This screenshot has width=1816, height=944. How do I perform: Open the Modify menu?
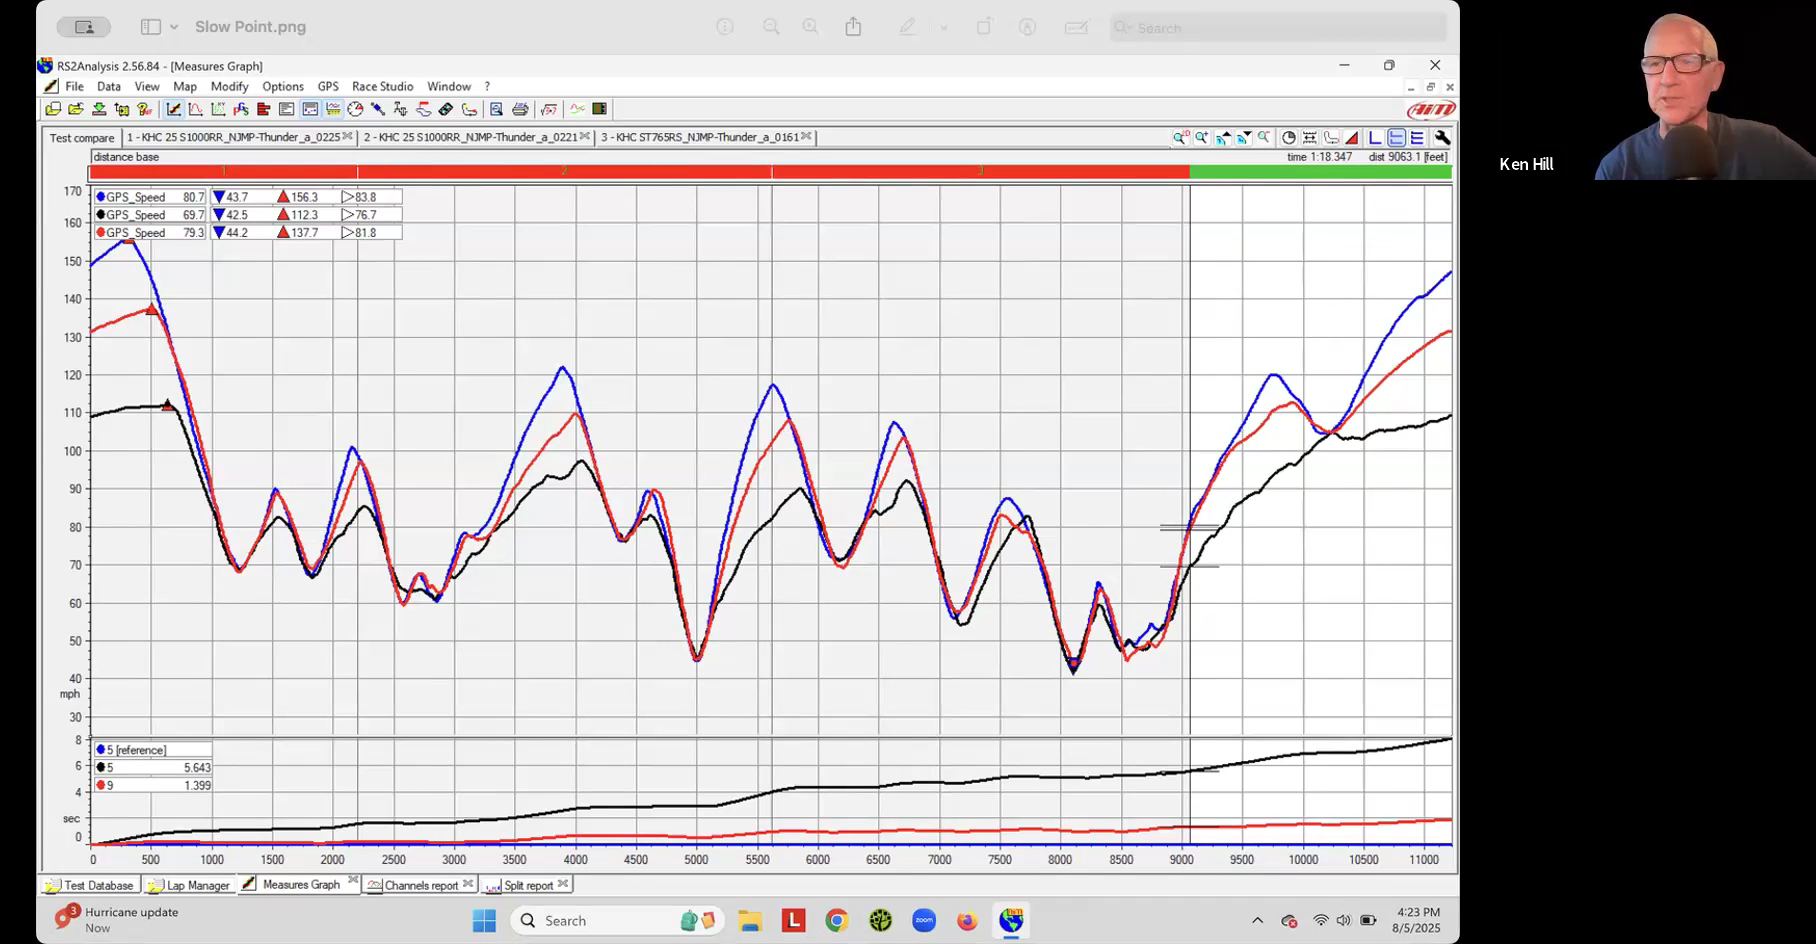pyautogui.click(x=229, y=87)
